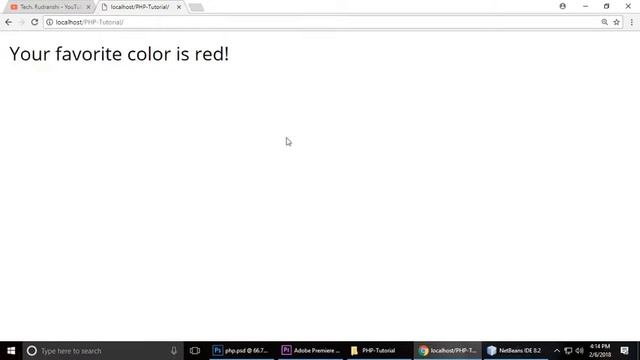Switch to Adobe Premiere taskbar item
Screen dimensions: 640x360
(x=311, y=351)
